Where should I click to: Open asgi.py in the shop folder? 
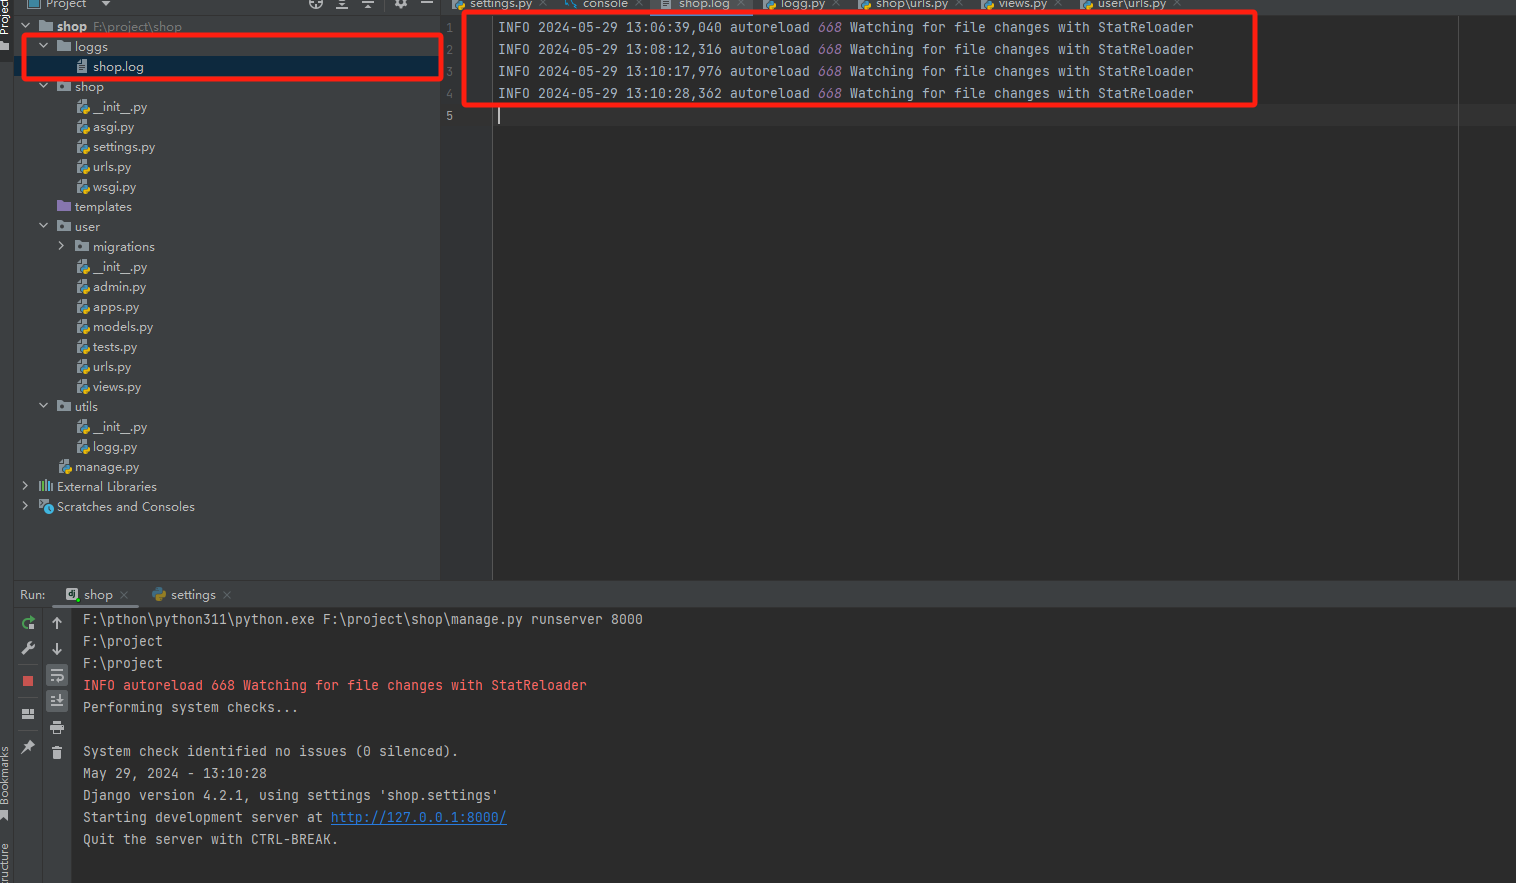click(x=113, y=127)
